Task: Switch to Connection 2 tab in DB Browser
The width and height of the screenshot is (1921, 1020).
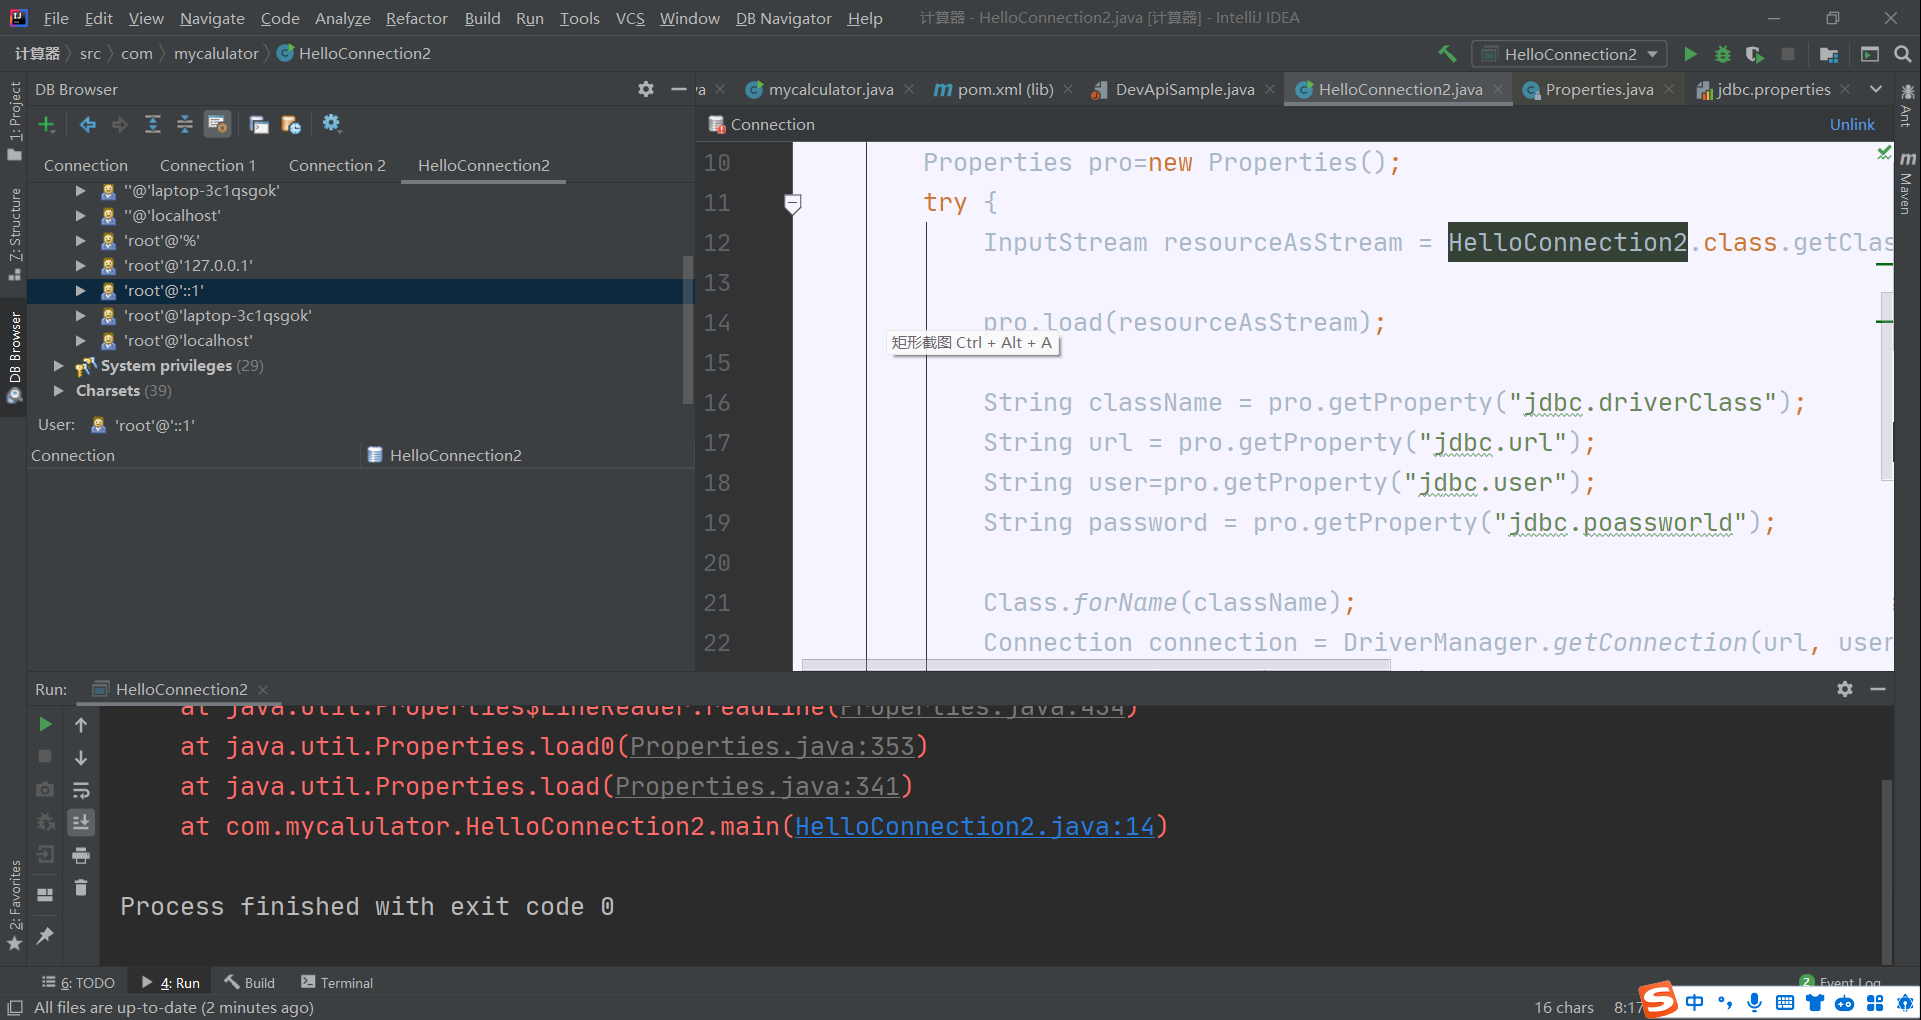Action: (x=337, y=165)
